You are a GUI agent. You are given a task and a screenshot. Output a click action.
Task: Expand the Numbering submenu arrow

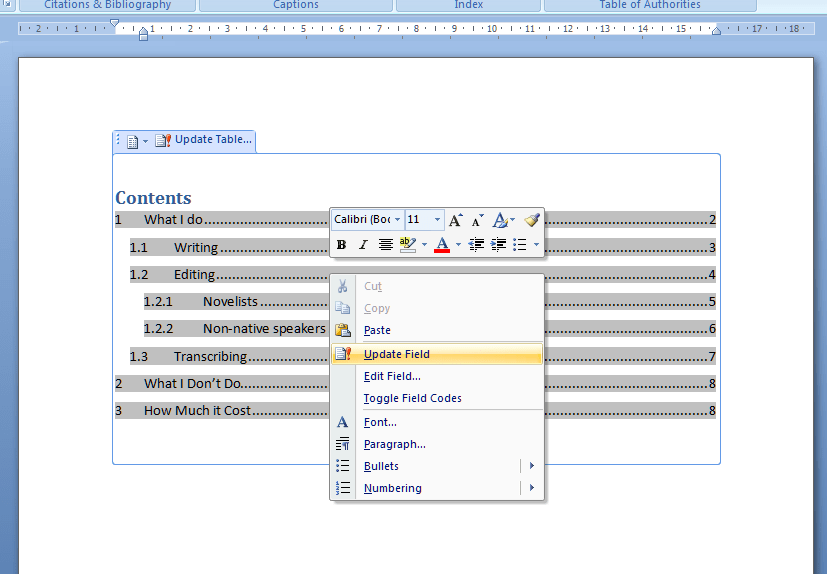click(532, 488)
